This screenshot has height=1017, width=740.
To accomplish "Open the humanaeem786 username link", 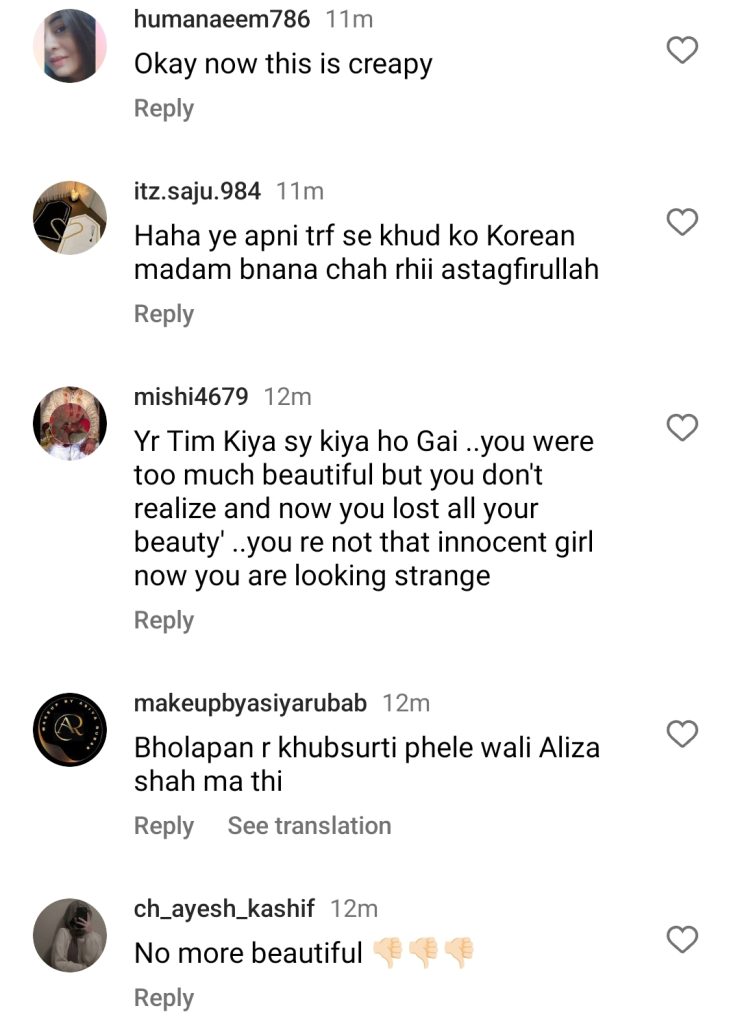I will click(222, 19).
